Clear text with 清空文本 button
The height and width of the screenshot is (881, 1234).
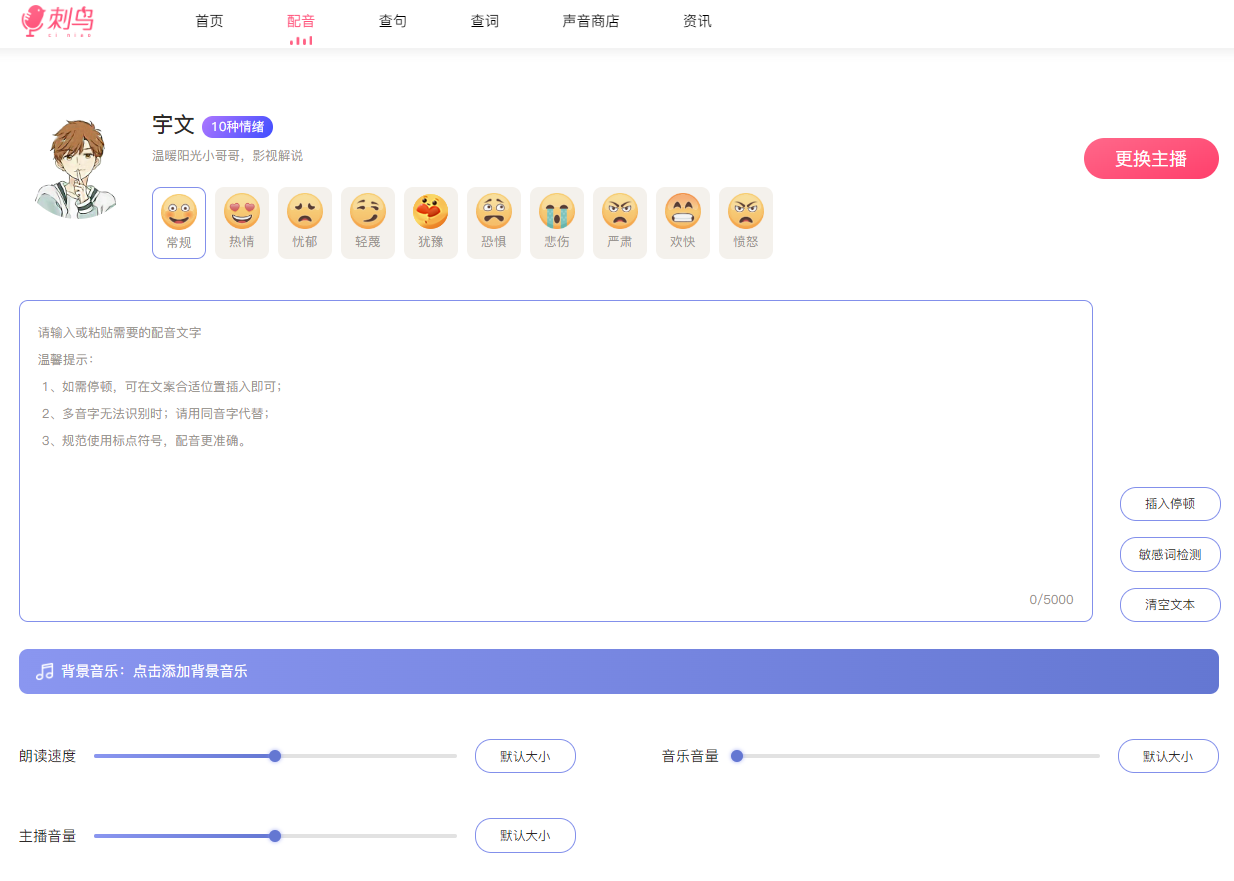click(x=1170, y=604)
